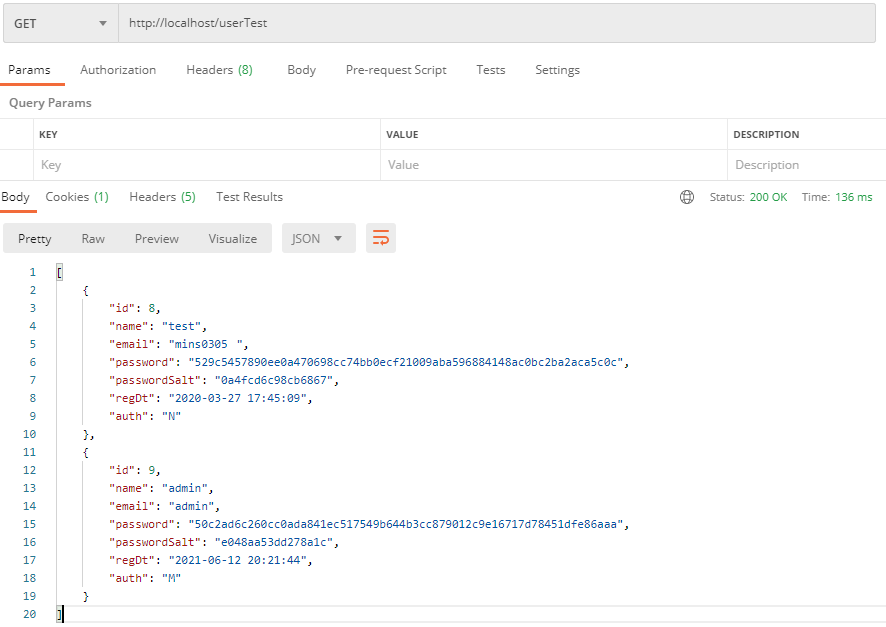Click the KEY column header
This screenshot has width=886, height=627.
pyautogui.click(x=48, y=134)
